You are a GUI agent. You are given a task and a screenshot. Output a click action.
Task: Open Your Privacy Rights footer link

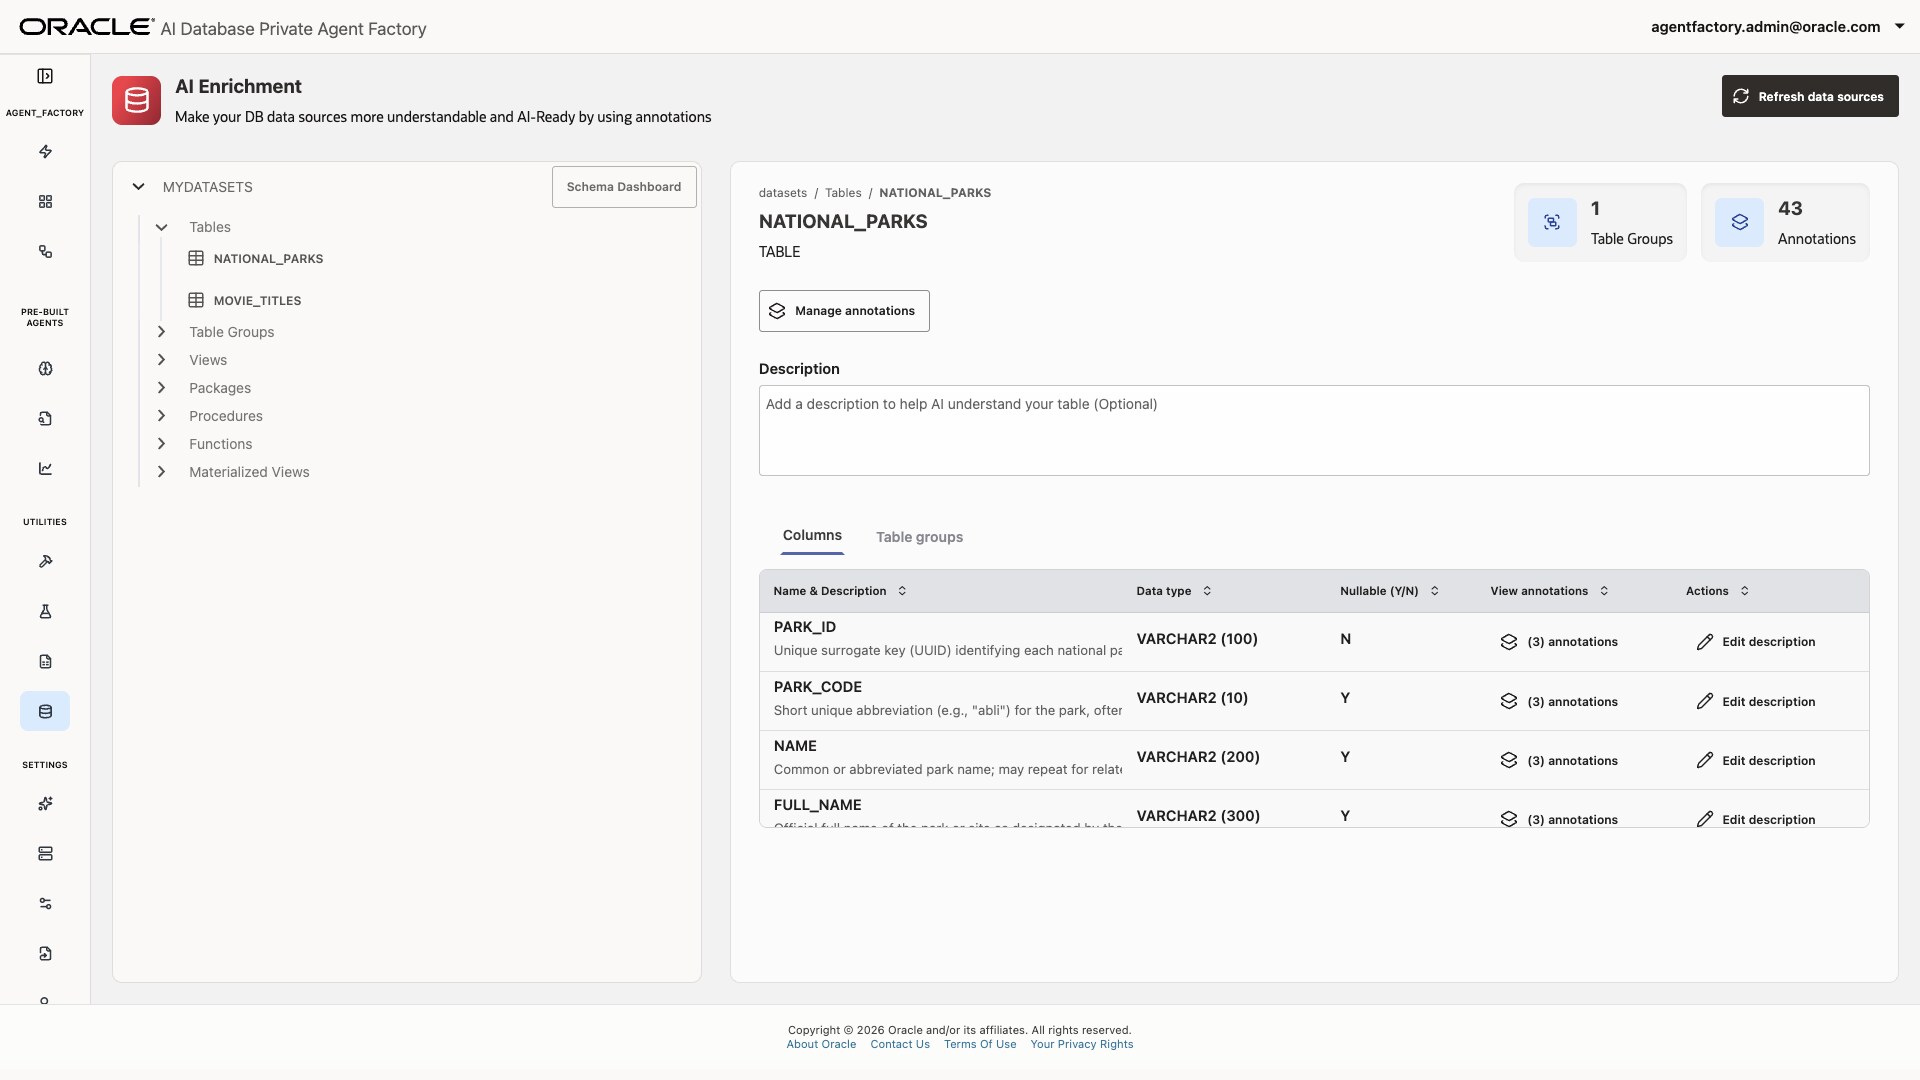click(1082, 1045)
